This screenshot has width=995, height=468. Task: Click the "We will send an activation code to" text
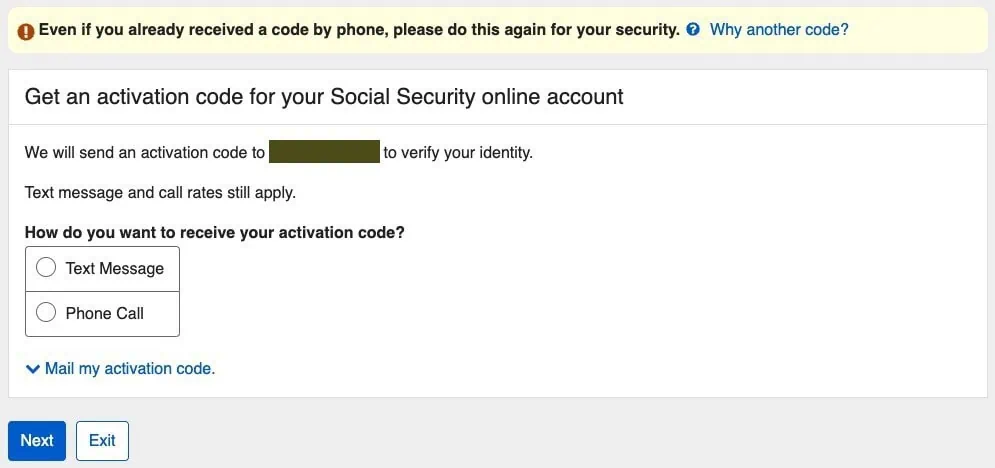(145, 153)
